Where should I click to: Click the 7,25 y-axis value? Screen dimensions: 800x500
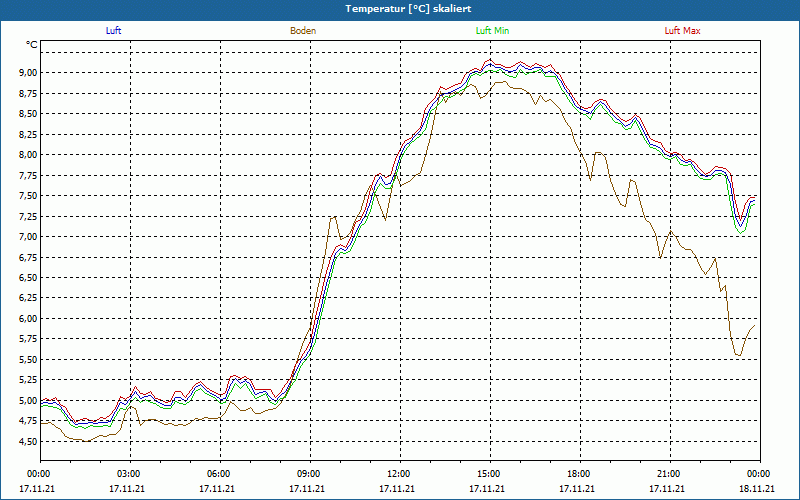tap(28, 216)
